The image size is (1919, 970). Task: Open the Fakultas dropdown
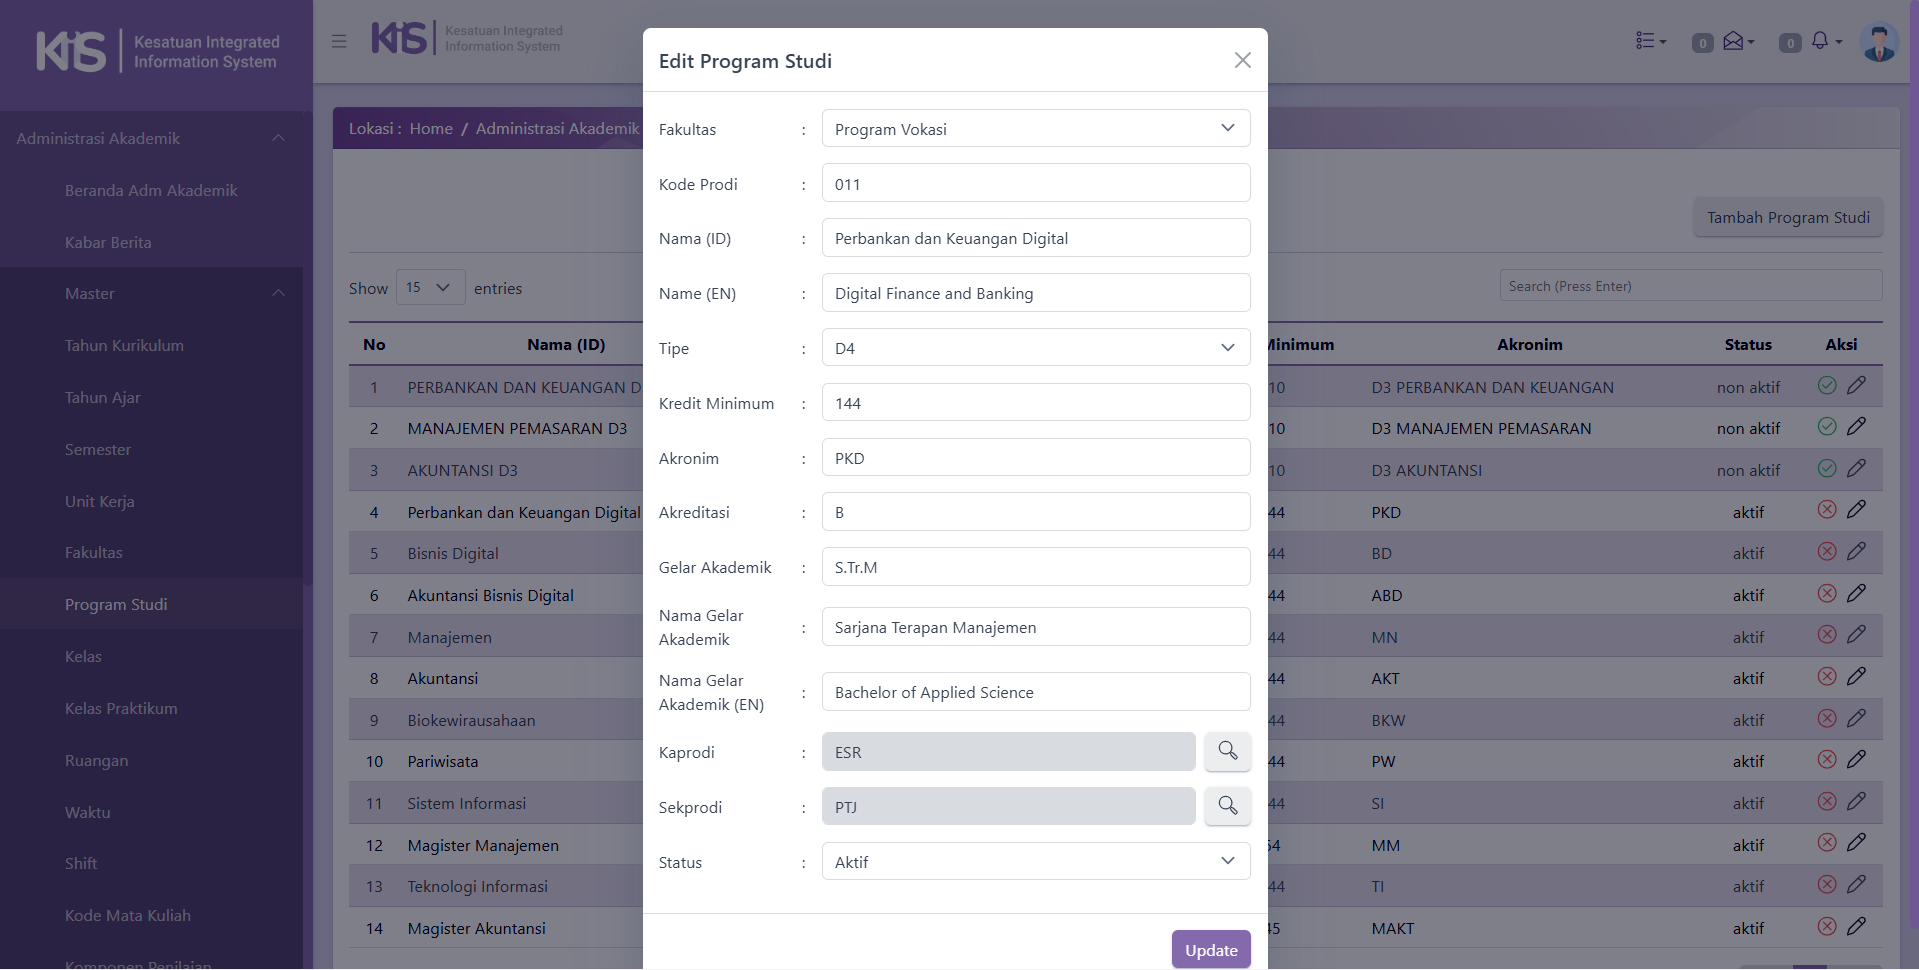click(1035, 129)
